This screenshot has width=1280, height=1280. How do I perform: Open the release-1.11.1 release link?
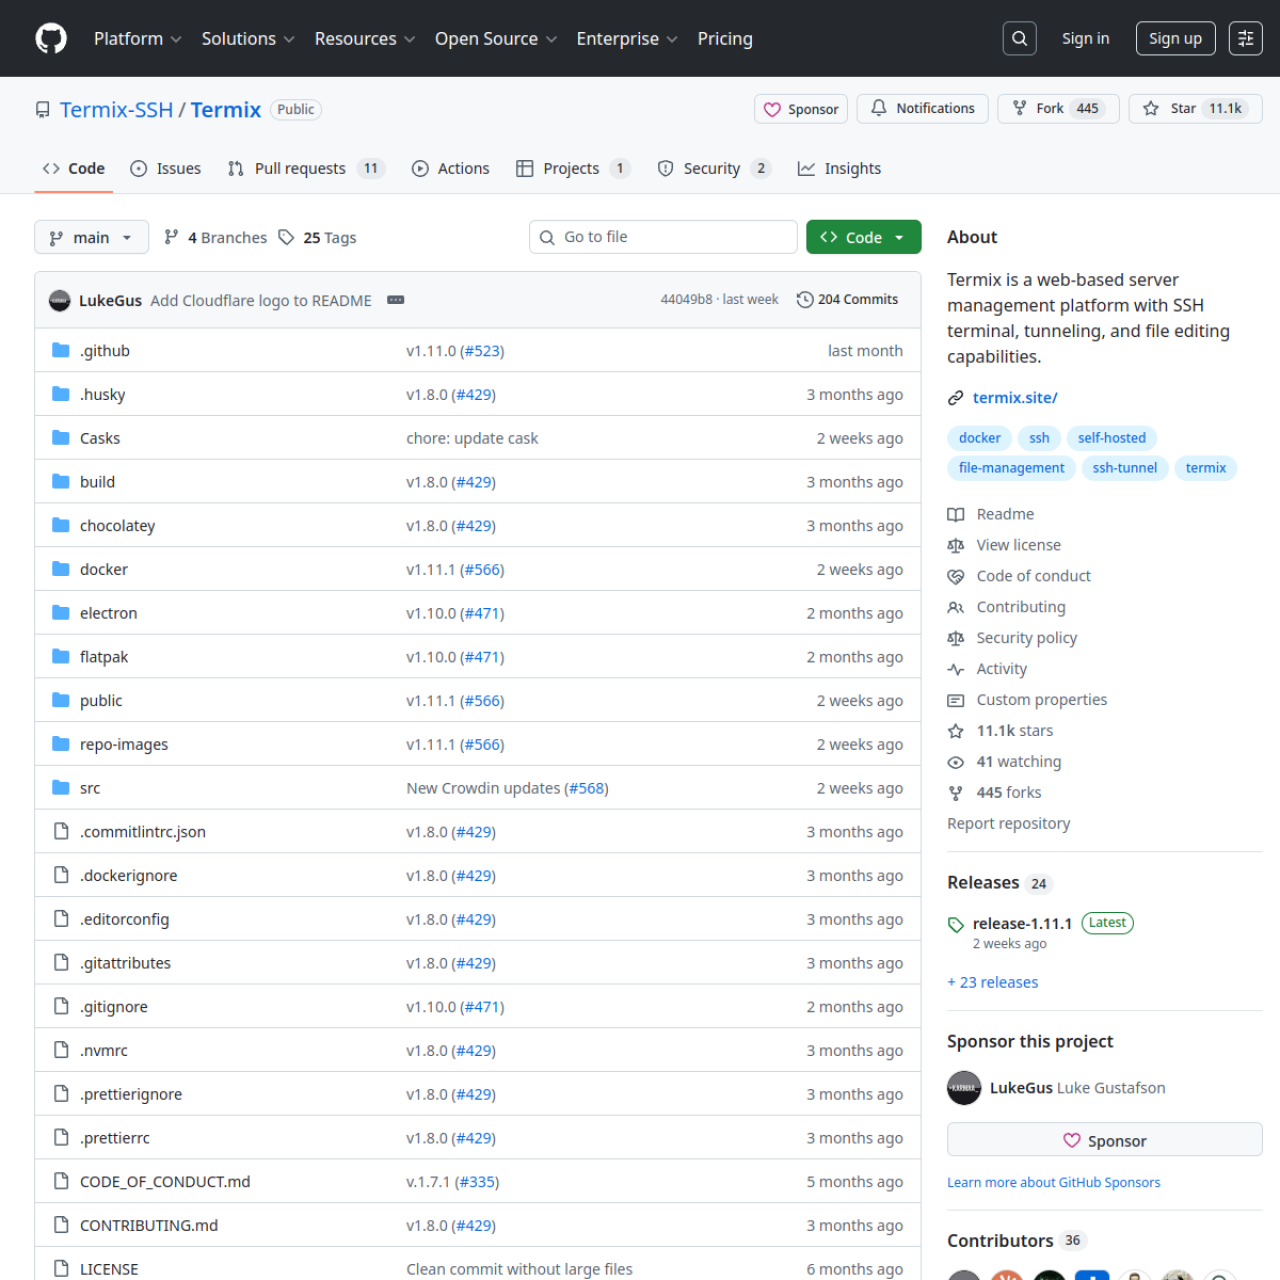(1022, 923)
